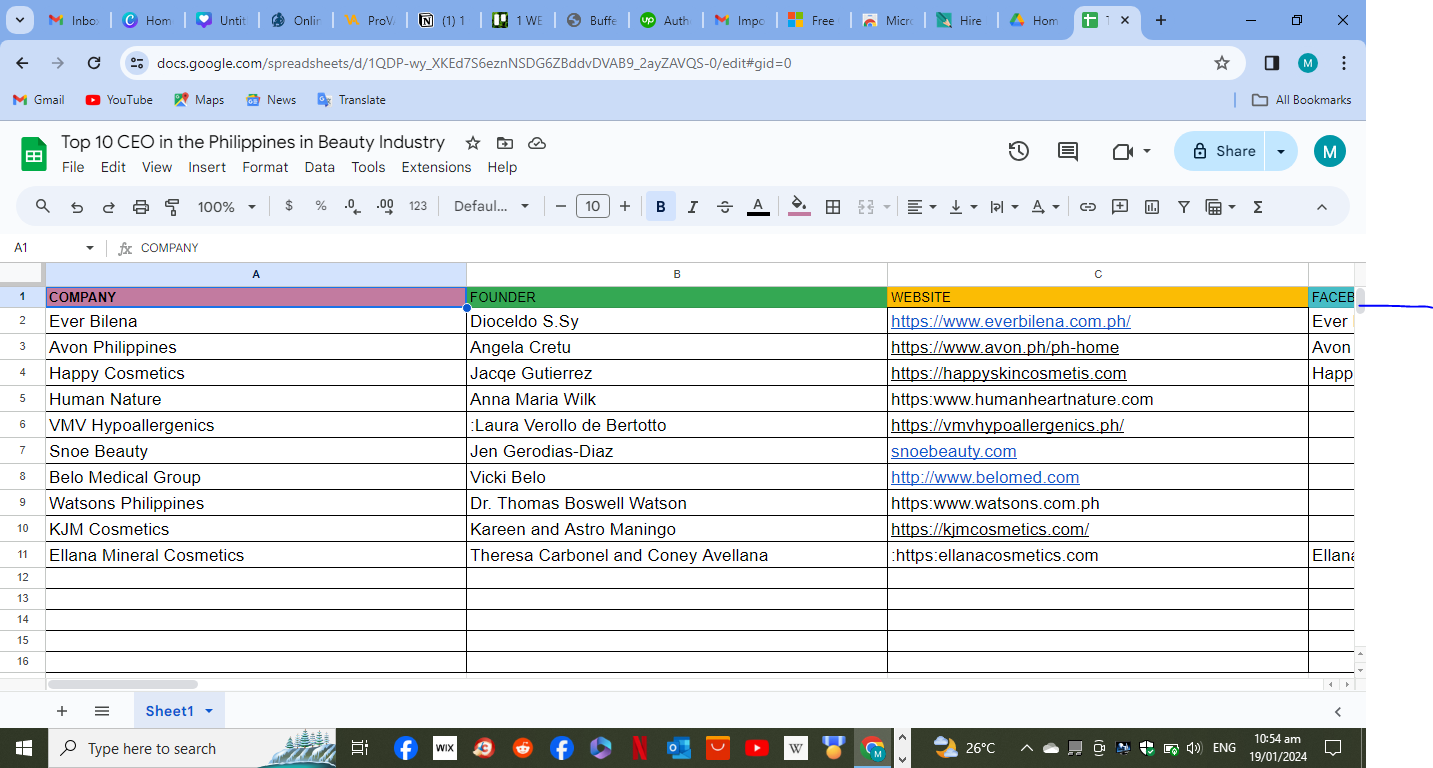Format as currency with dollar icon
Viewport: 1433px width, 768px height.
coord(289,206)
